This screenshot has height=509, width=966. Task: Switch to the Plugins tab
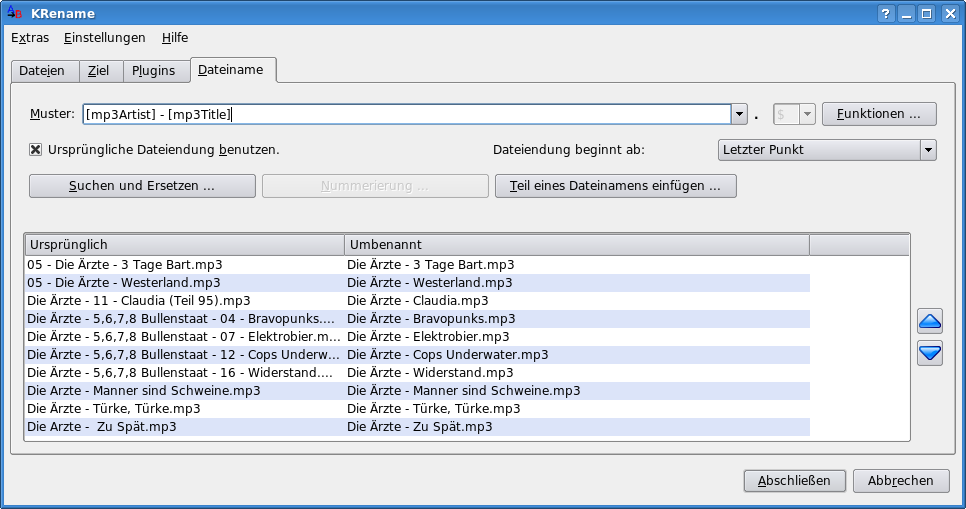[153, 71]
